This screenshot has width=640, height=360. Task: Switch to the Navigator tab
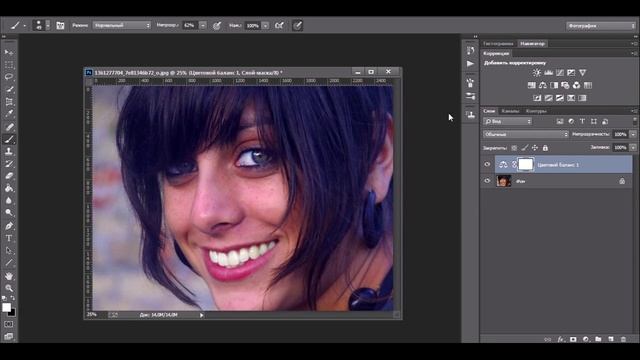533,44
